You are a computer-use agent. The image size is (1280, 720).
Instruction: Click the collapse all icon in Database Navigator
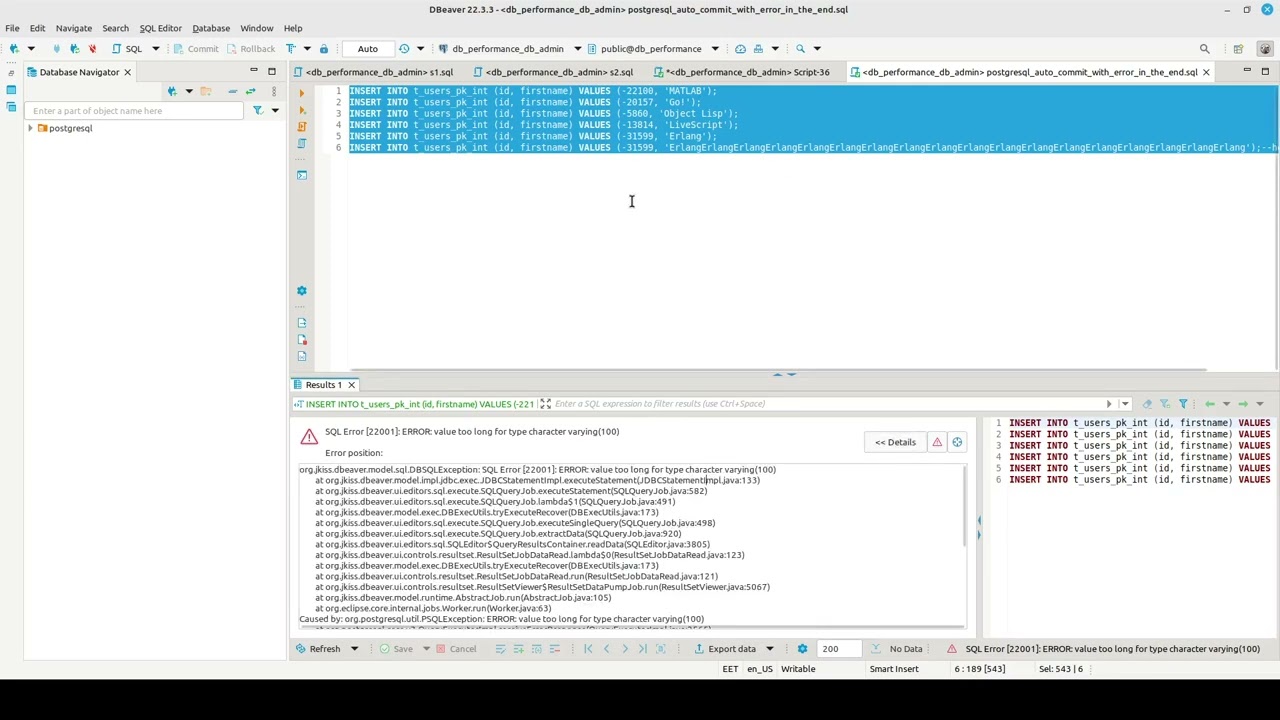coord(232,91)
